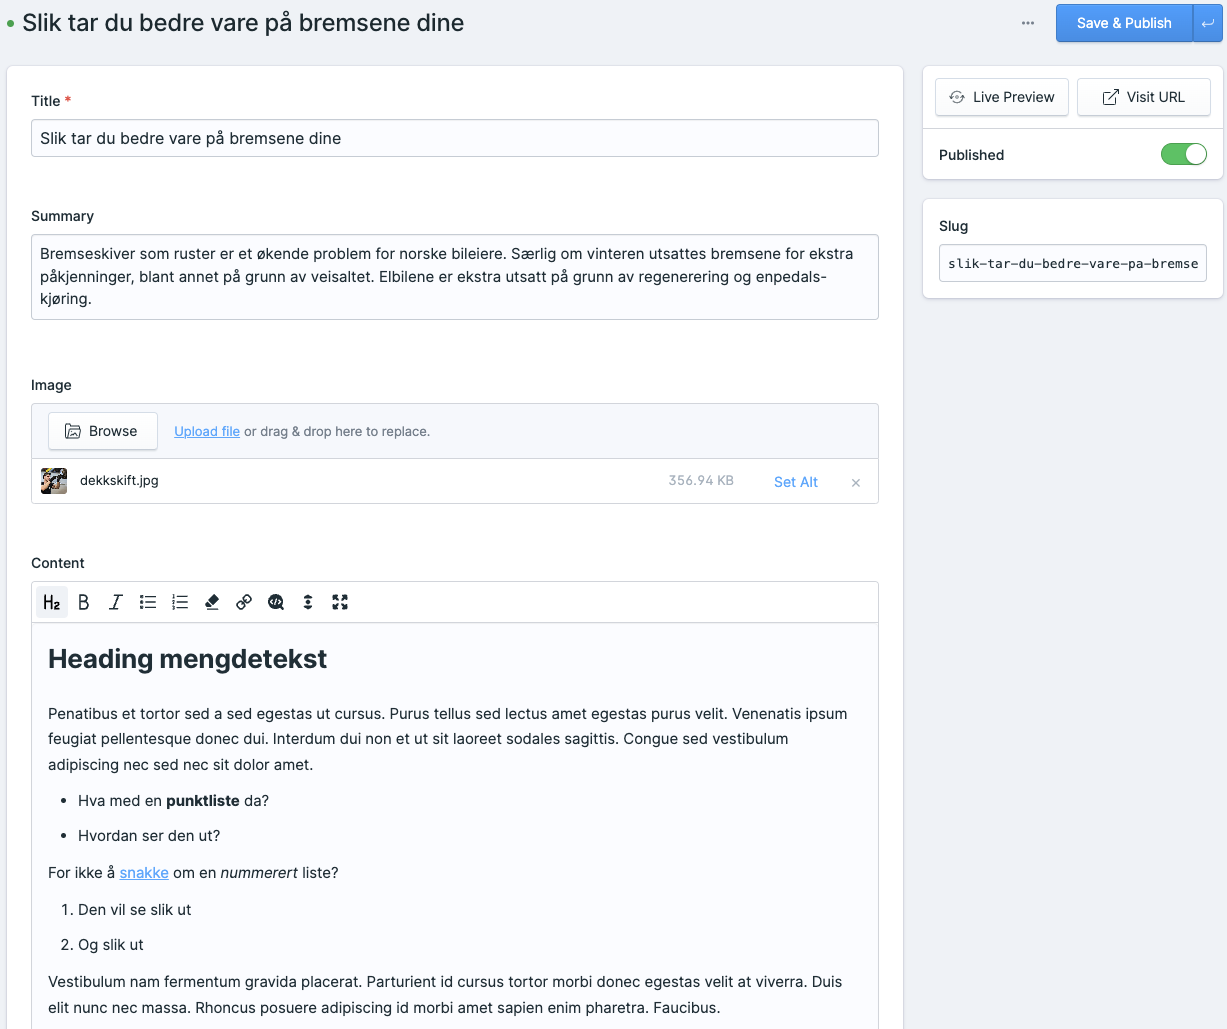The width and height of the screenshot is (1227, 1029).
Task: Click the vertical expand-height editor icon
Action: (308, 602)
